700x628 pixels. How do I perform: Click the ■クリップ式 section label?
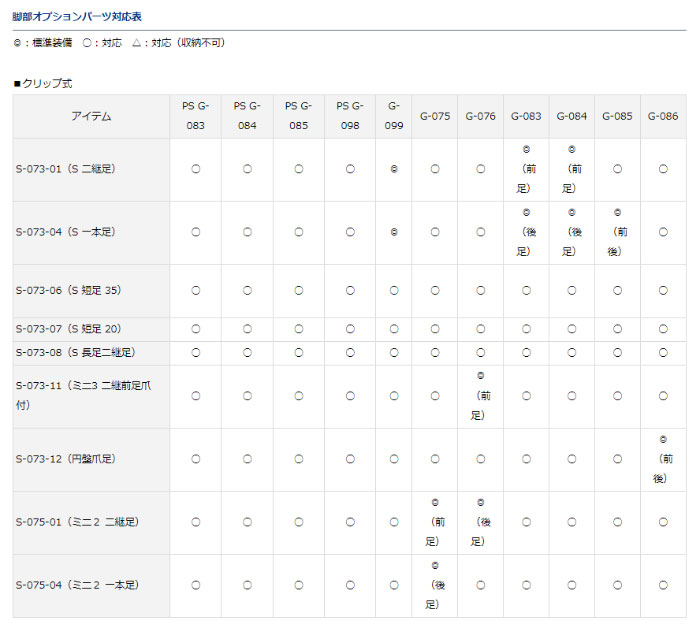coord(43,83)
